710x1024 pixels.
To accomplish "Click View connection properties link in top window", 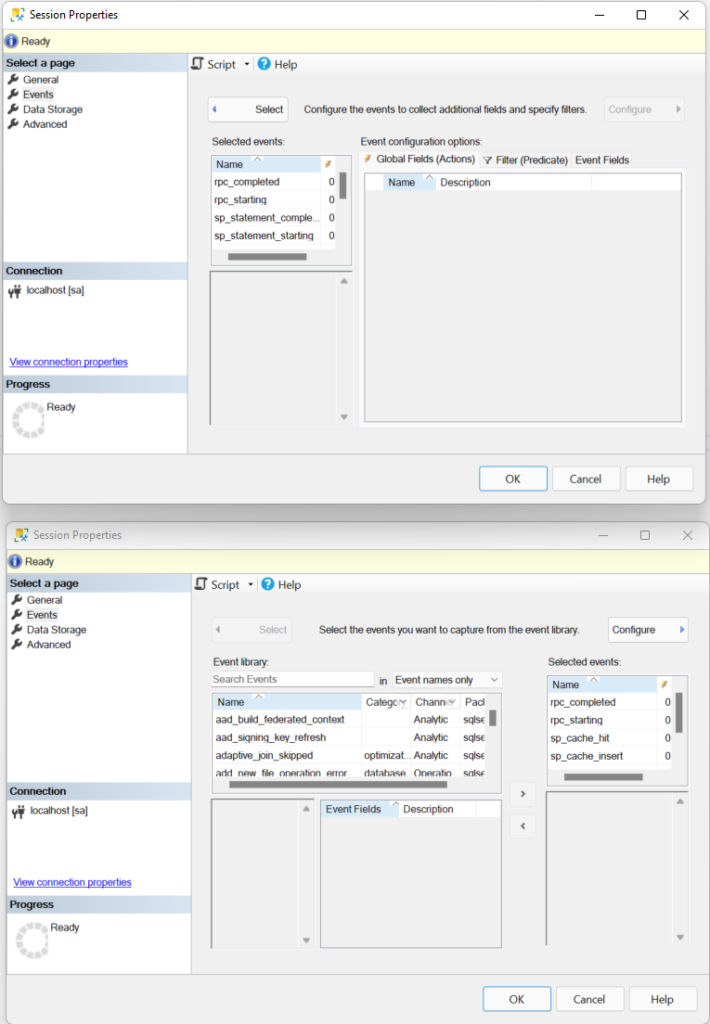I will (x=69, y=362).
